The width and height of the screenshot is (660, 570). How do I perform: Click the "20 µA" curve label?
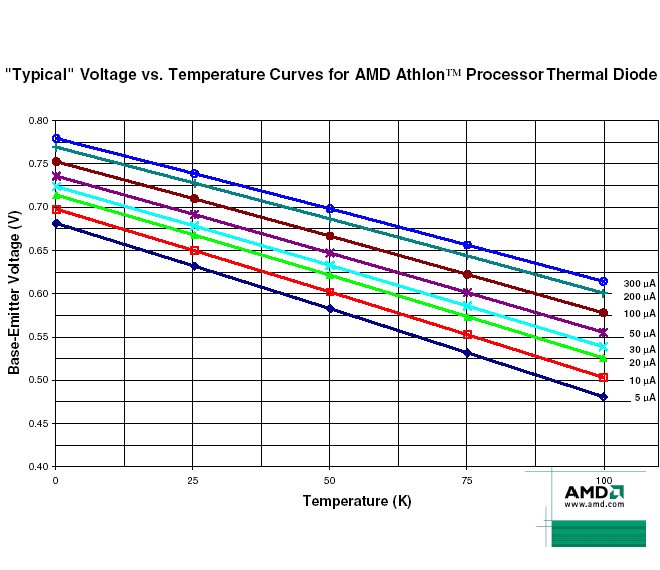(642, 362)
